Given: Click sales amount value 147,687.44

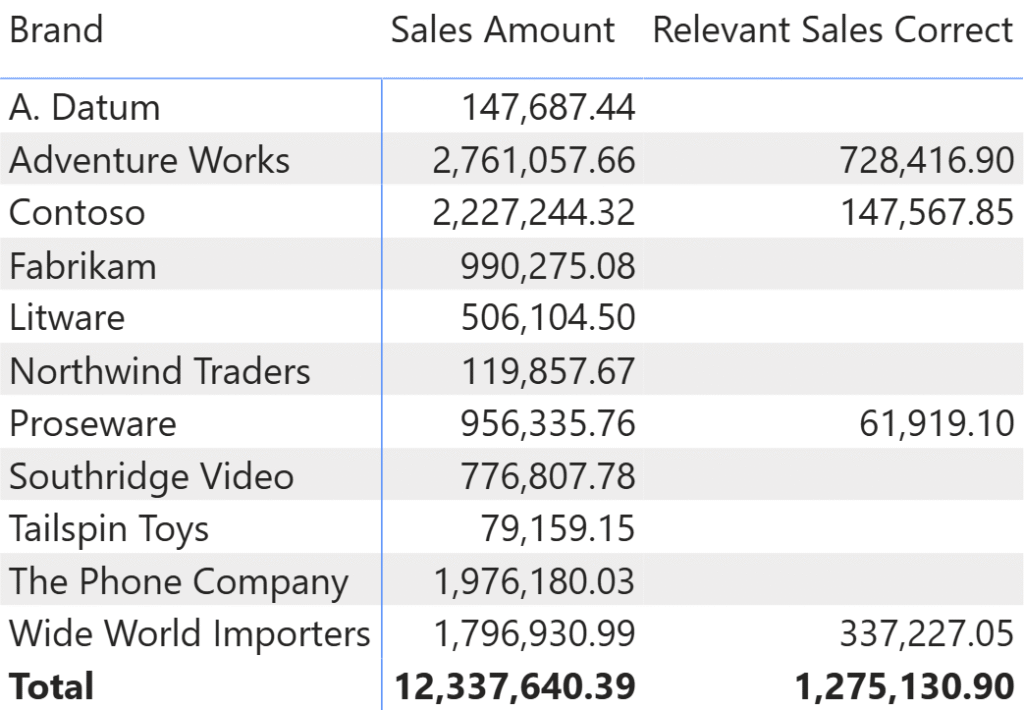Looking at the screenshot, I should point(548,108).
